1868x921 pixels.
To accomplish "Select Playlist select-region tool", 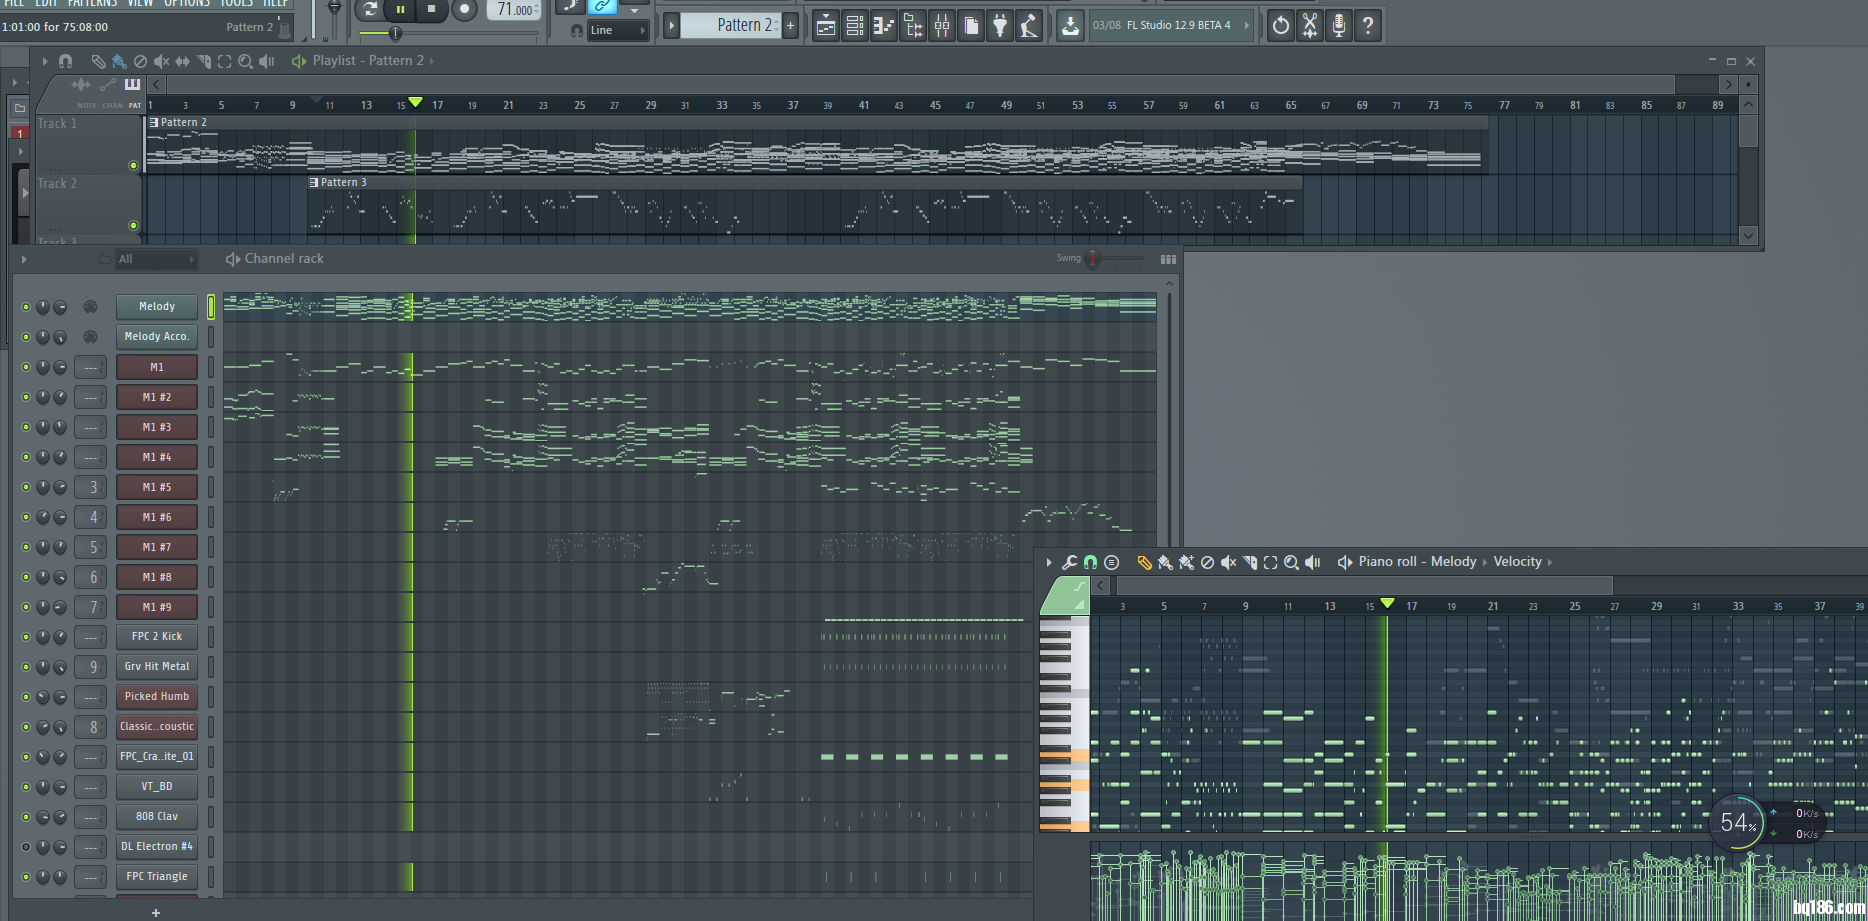I will 225,61.
